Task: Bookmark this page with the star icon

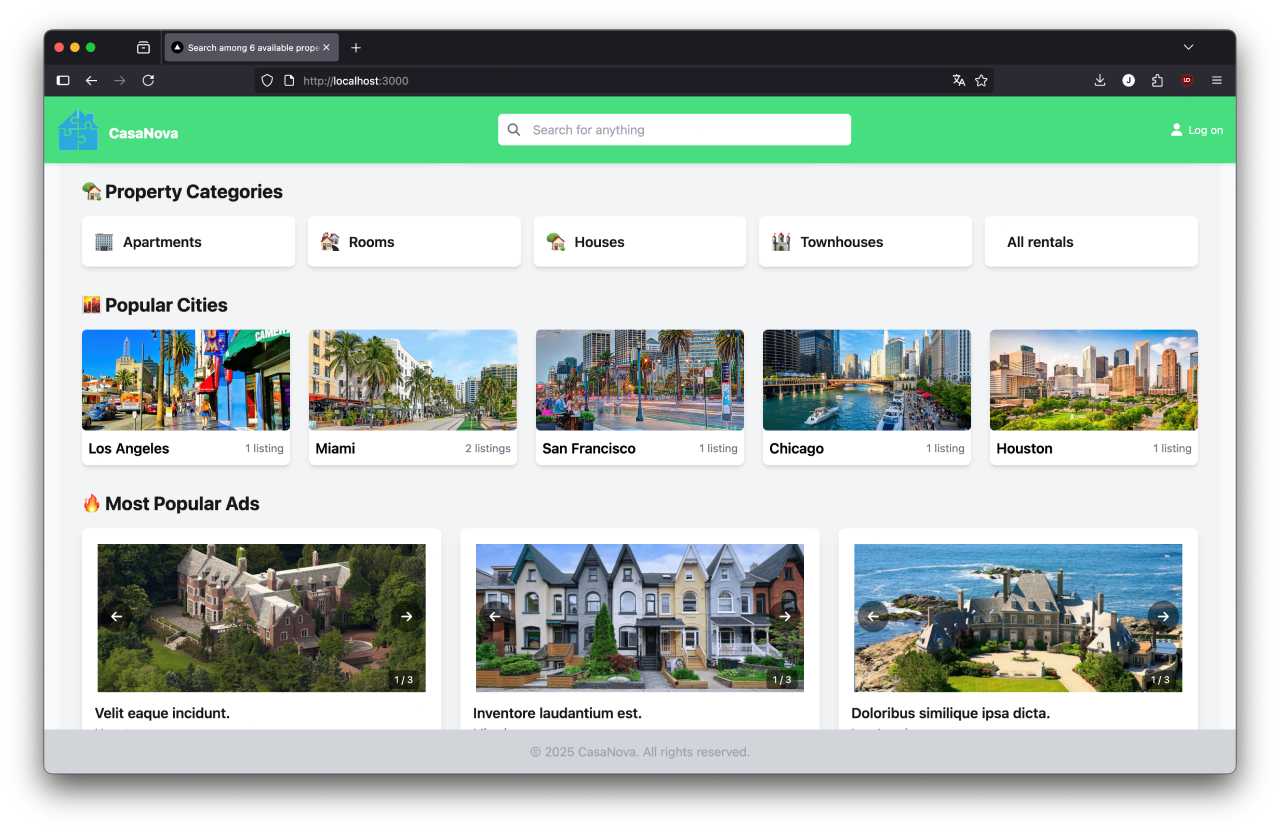Action: tap(981, 81)
